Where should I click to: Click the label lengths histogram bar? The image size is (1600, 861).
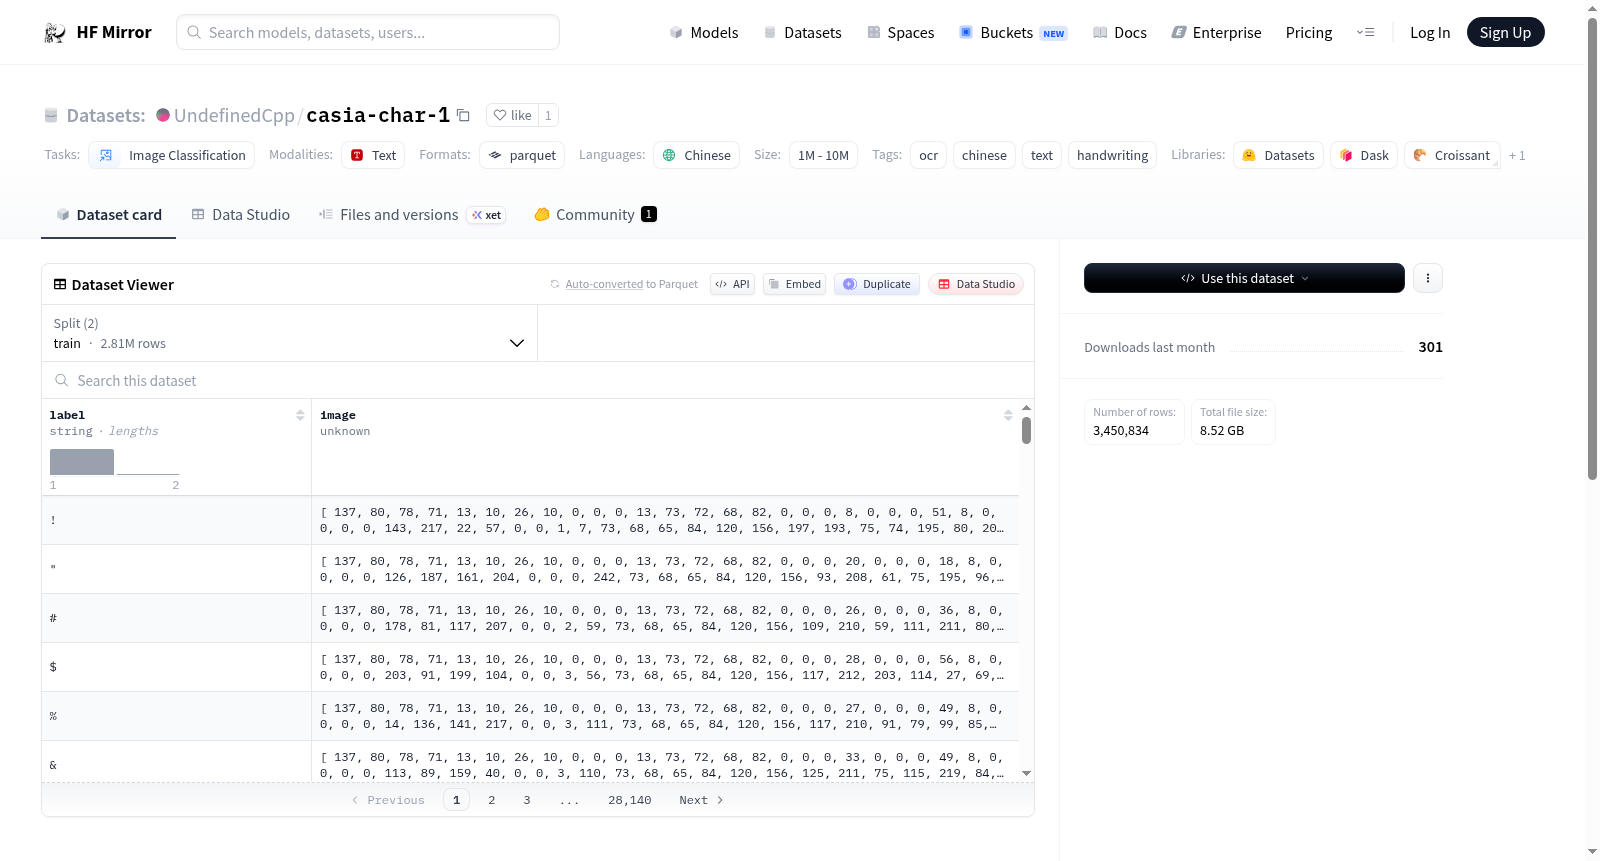tap(82, 461)
